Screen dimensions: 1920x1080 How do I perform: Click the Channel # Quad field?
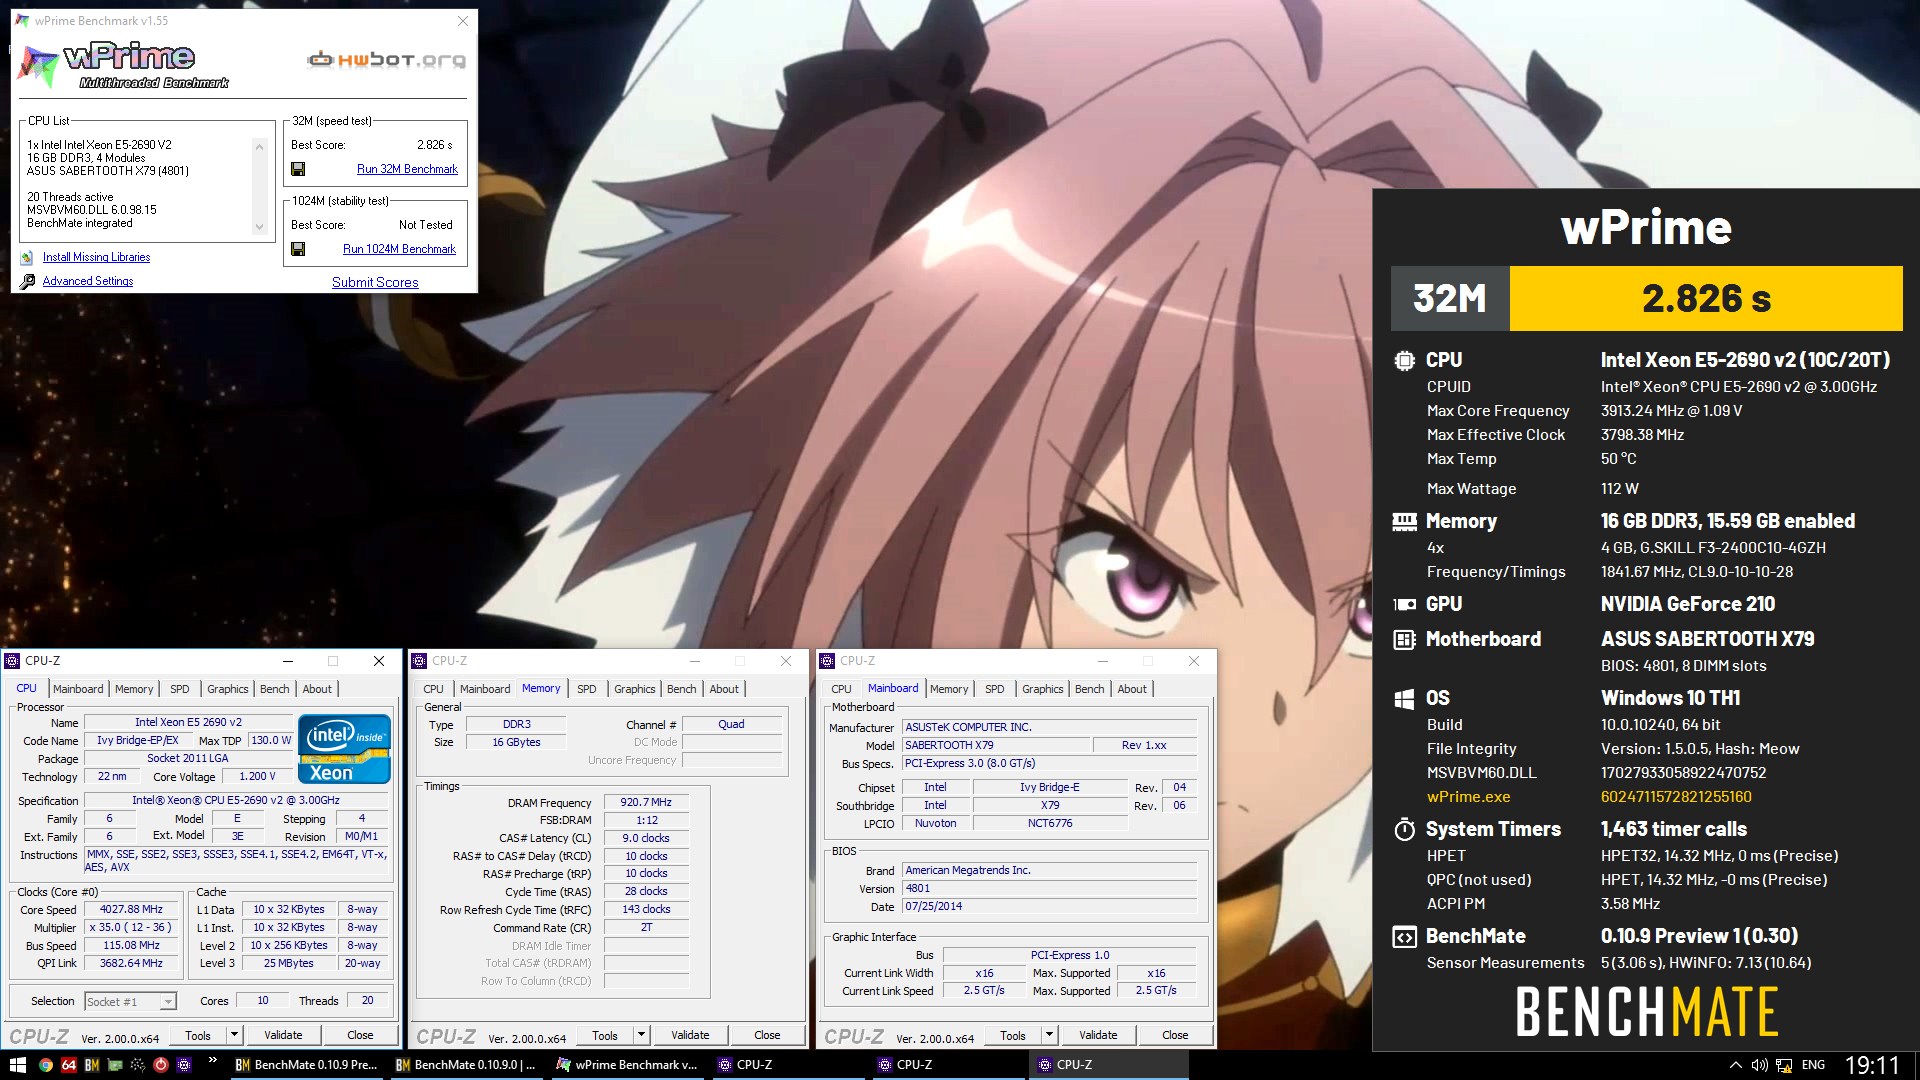731,724
